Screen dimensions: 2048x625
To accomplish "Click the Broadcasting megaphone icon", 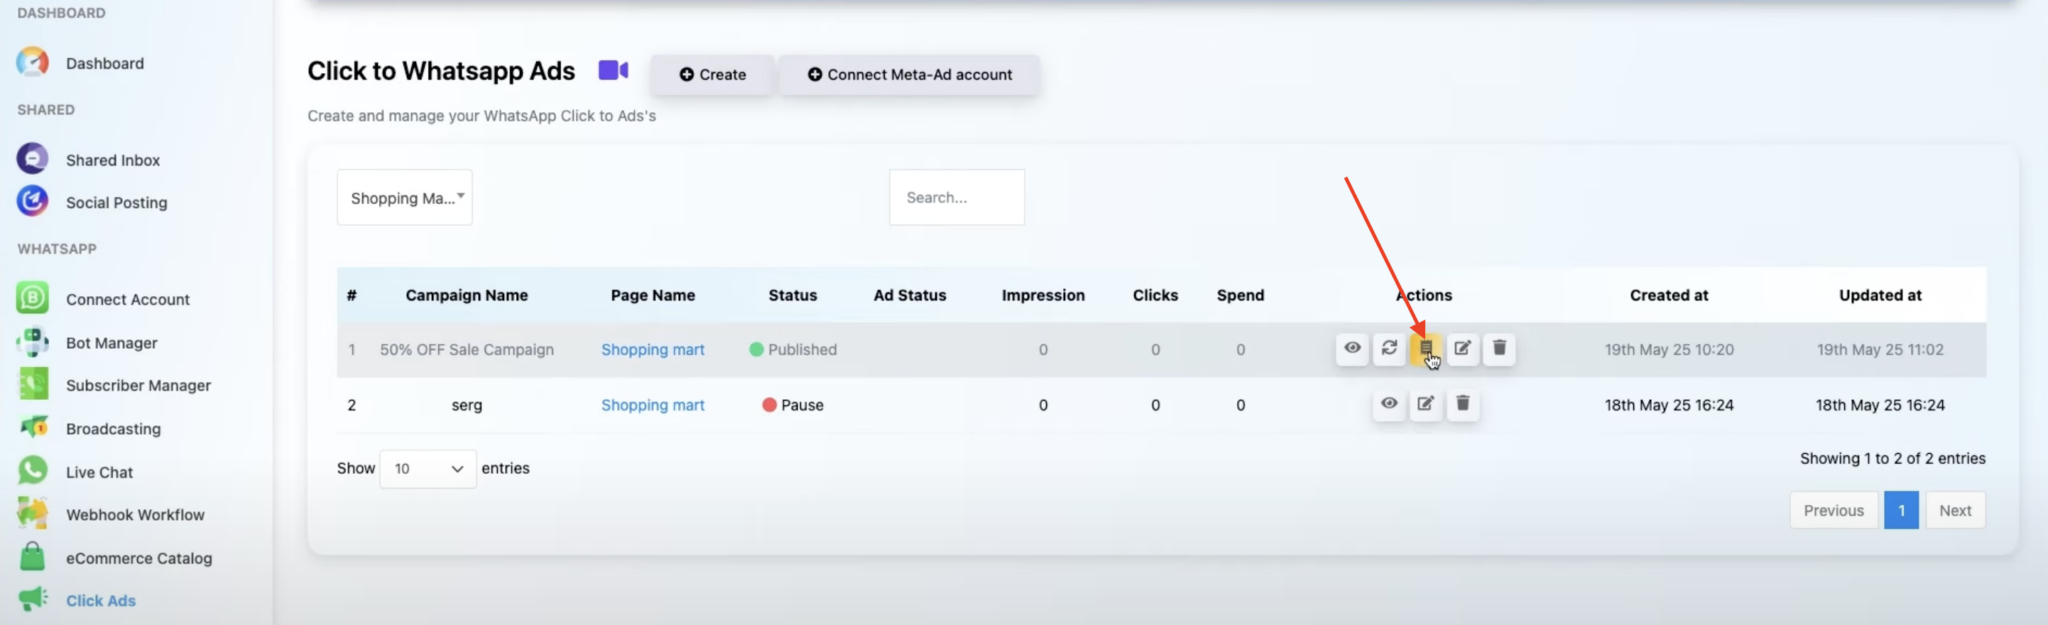I will (x=32, y=427).
